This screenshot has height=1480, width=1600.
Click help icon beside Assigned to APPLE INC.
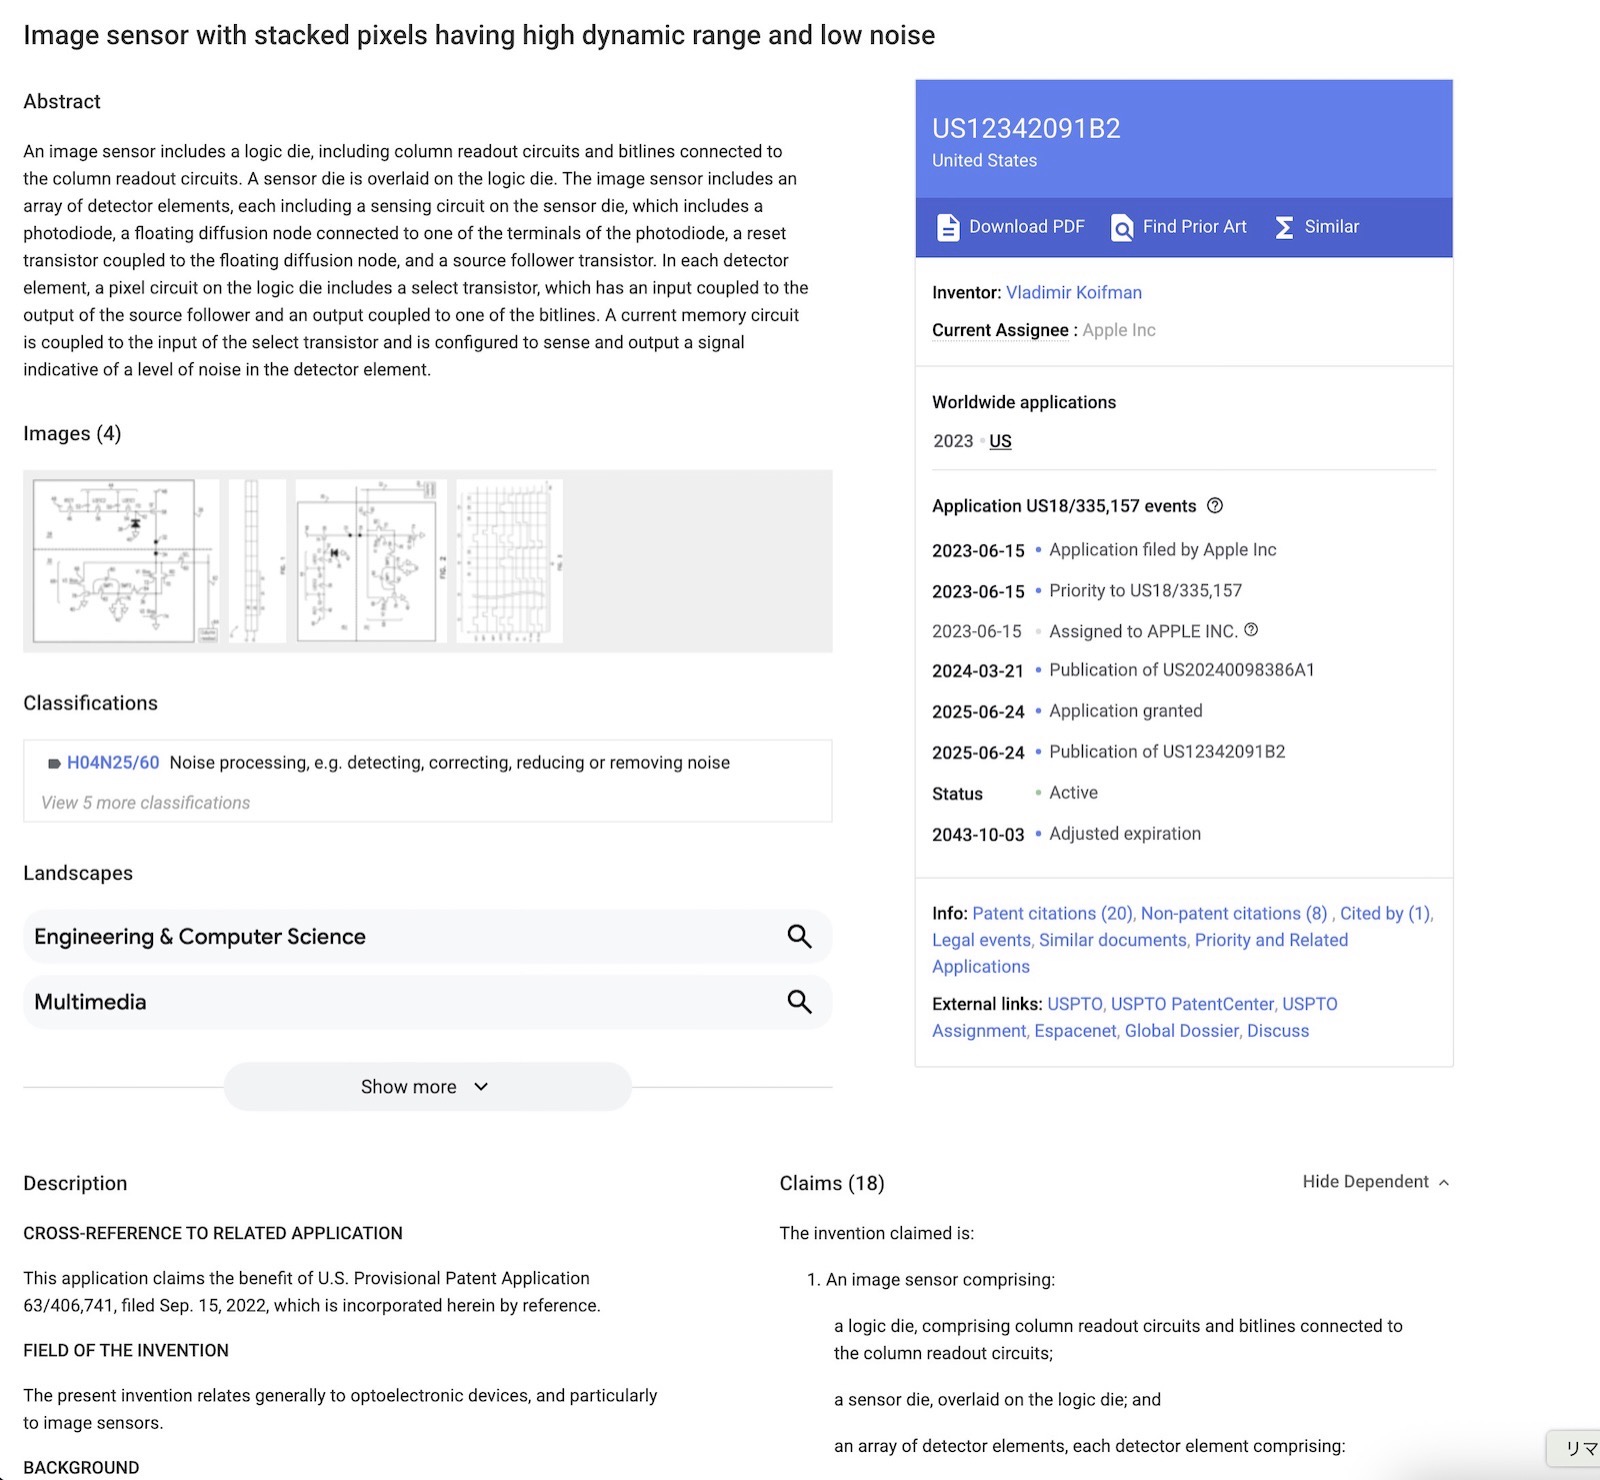(1251, 630)
